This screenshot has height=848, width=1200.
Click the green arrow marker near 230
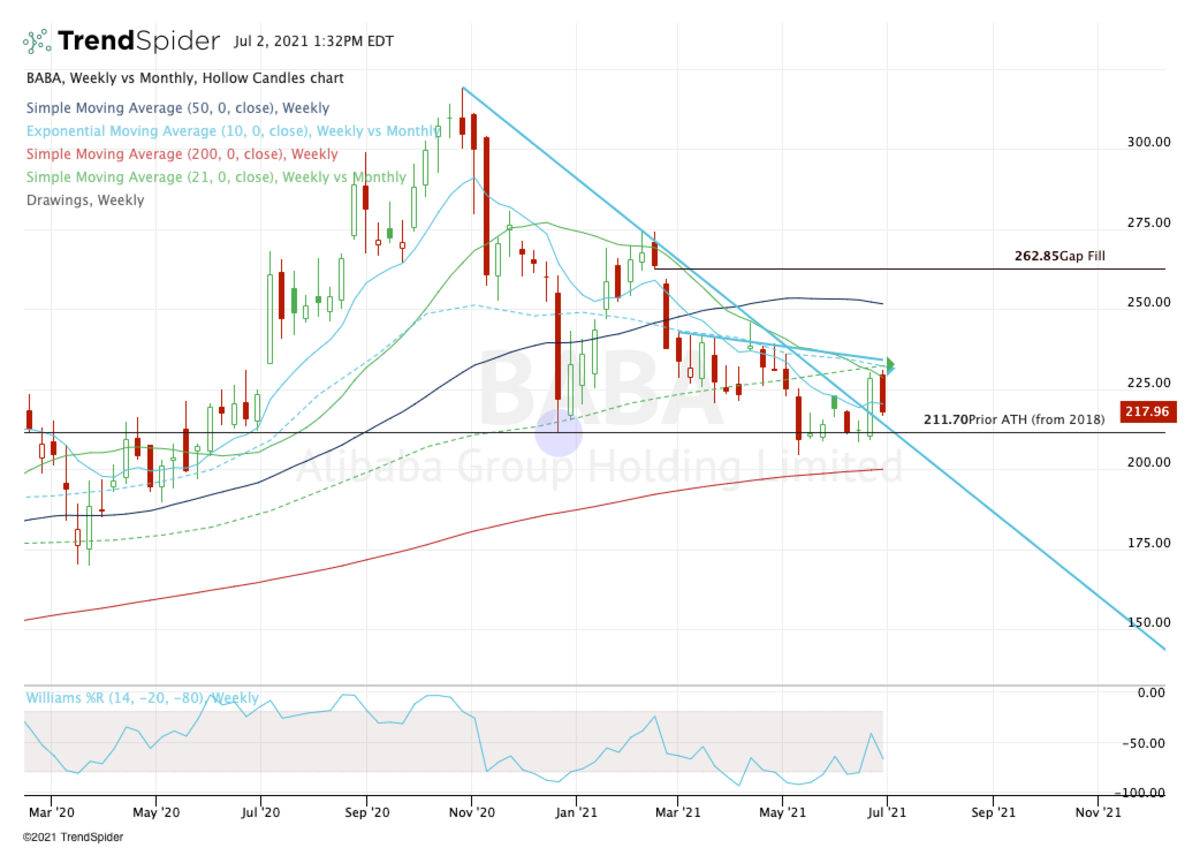(889, 365)
